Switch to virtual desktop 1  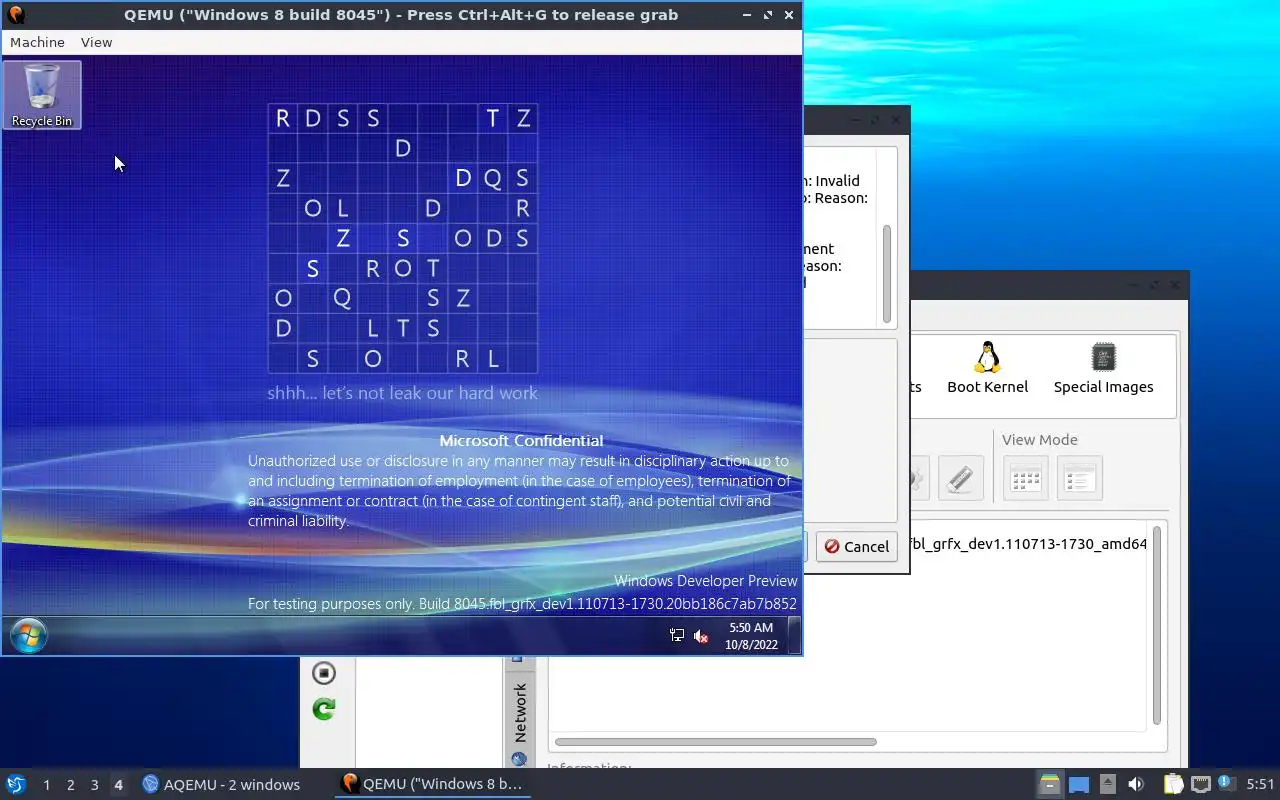point(46,785)
